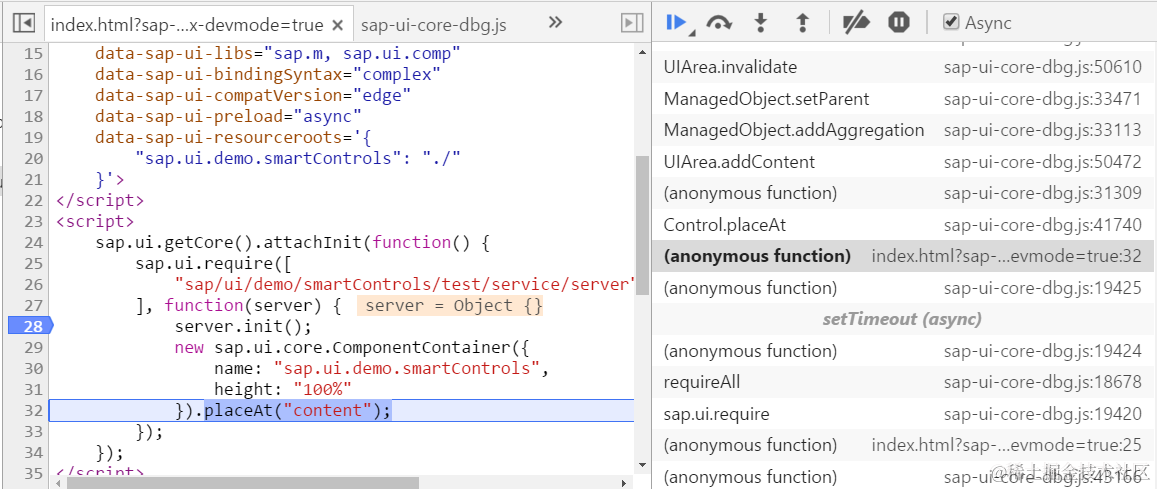Step into next function call
1157x489 pixels.
tap(760, 23)
